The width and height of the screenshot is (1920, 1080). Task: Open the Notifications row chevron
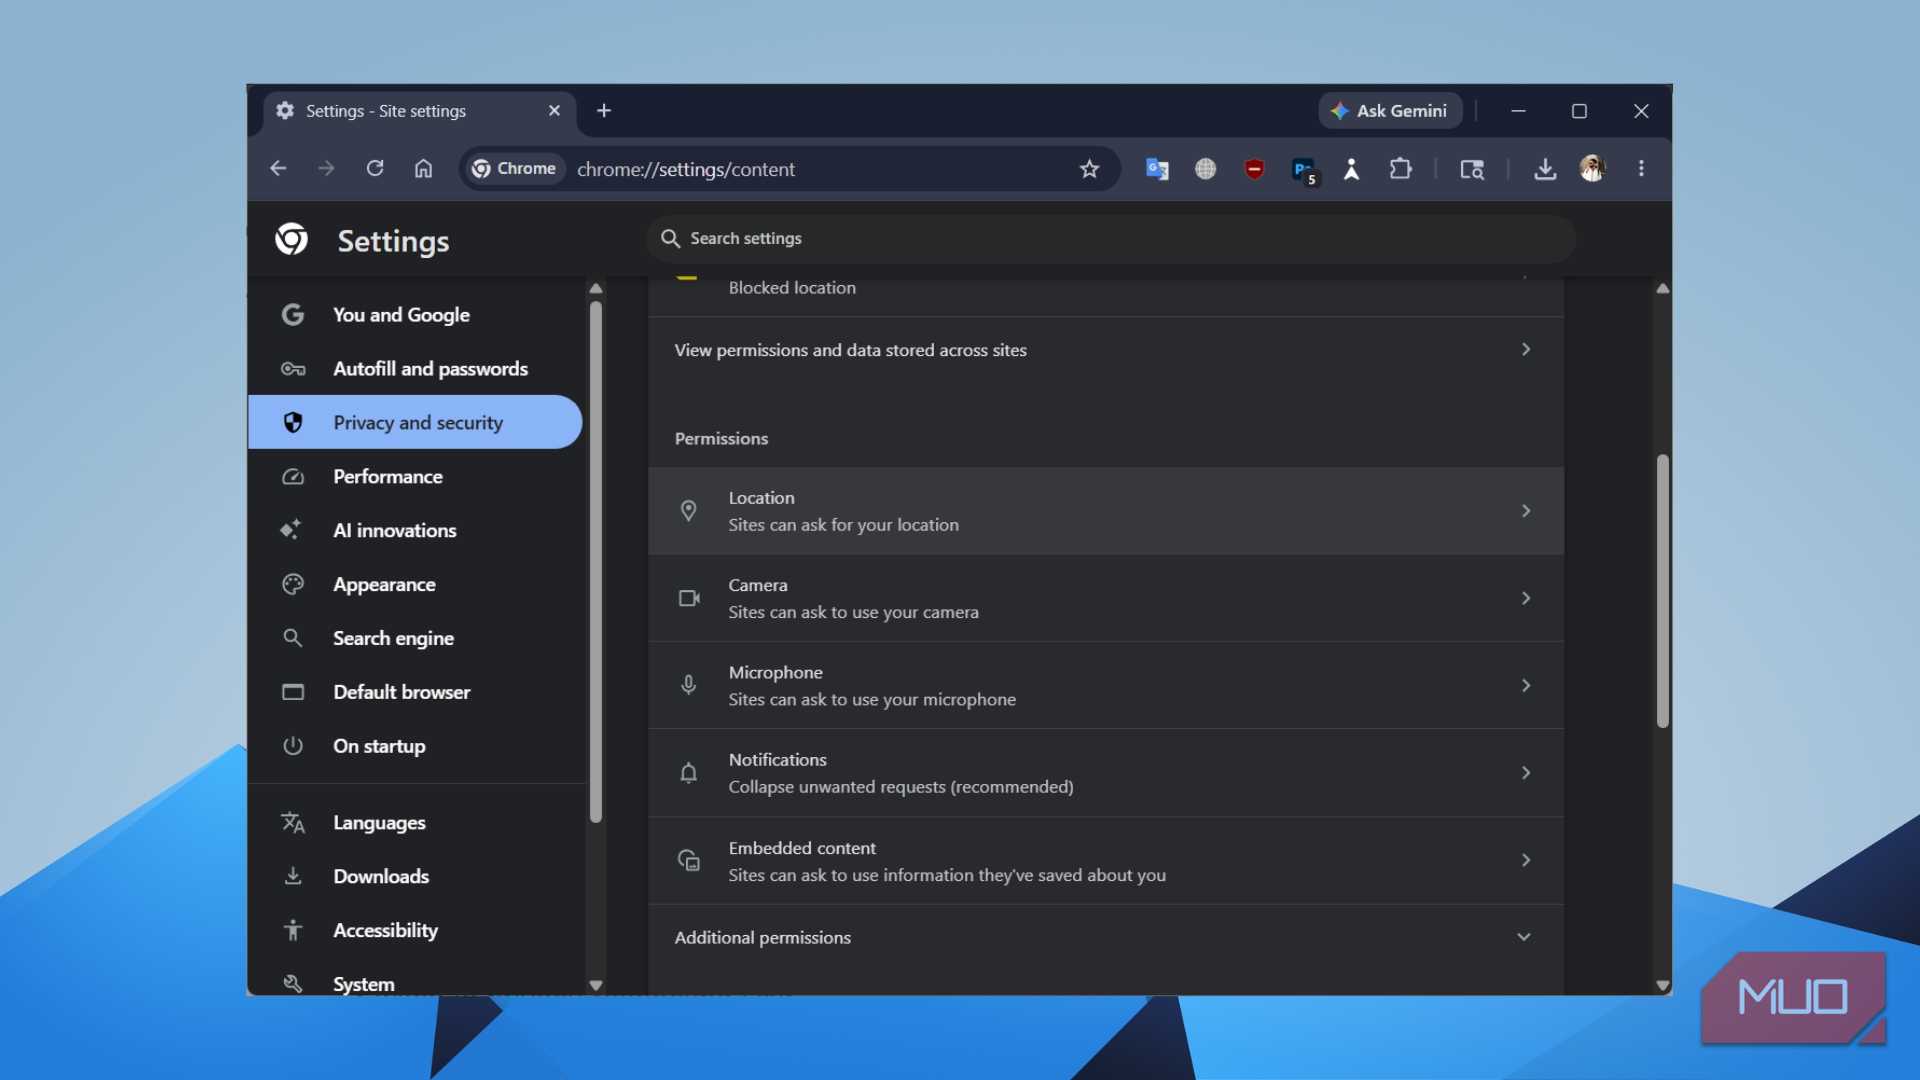(x=1526, y=773)
